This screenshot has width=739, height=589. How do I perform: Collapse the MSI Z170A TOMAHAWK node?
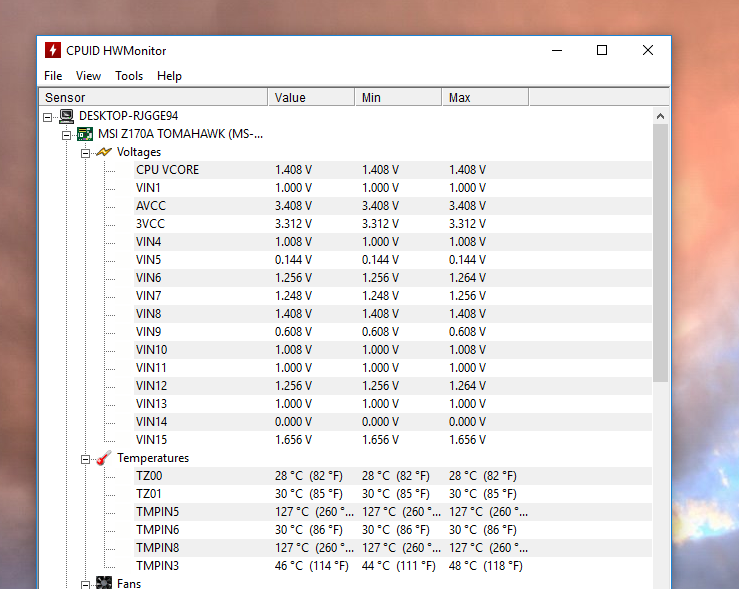point(66,135)
